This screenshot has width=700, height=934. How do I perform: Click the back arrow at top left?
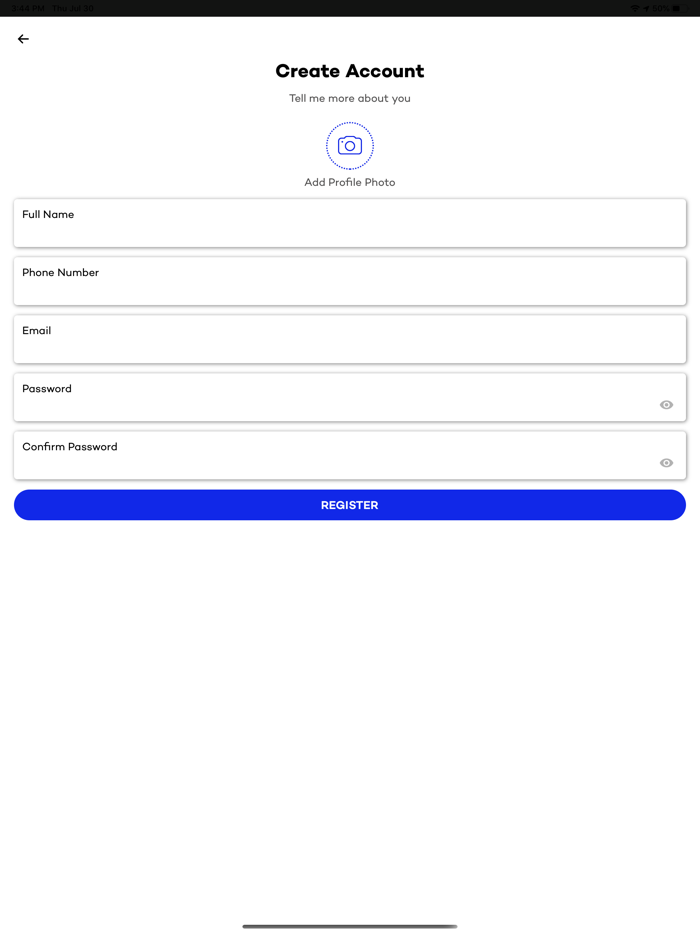[x=23, y=39]
